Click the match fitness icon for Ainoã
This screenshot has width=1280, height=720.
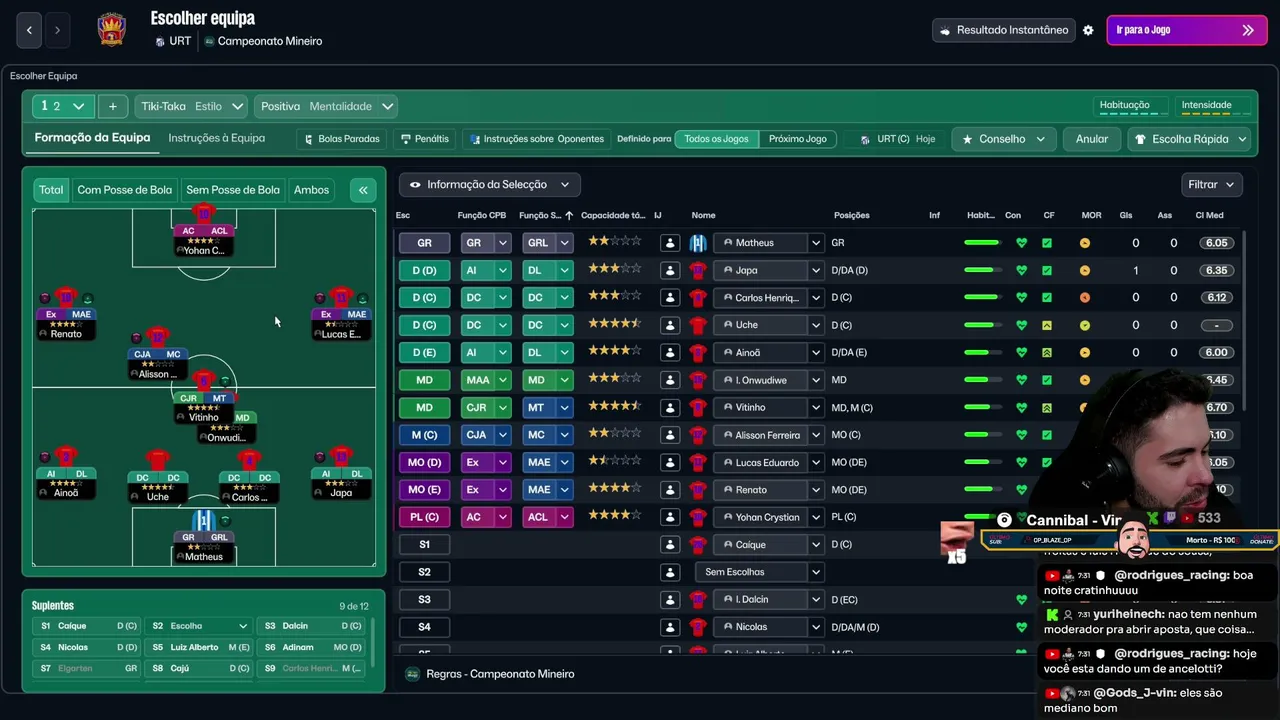click(x=1047, y=352)
